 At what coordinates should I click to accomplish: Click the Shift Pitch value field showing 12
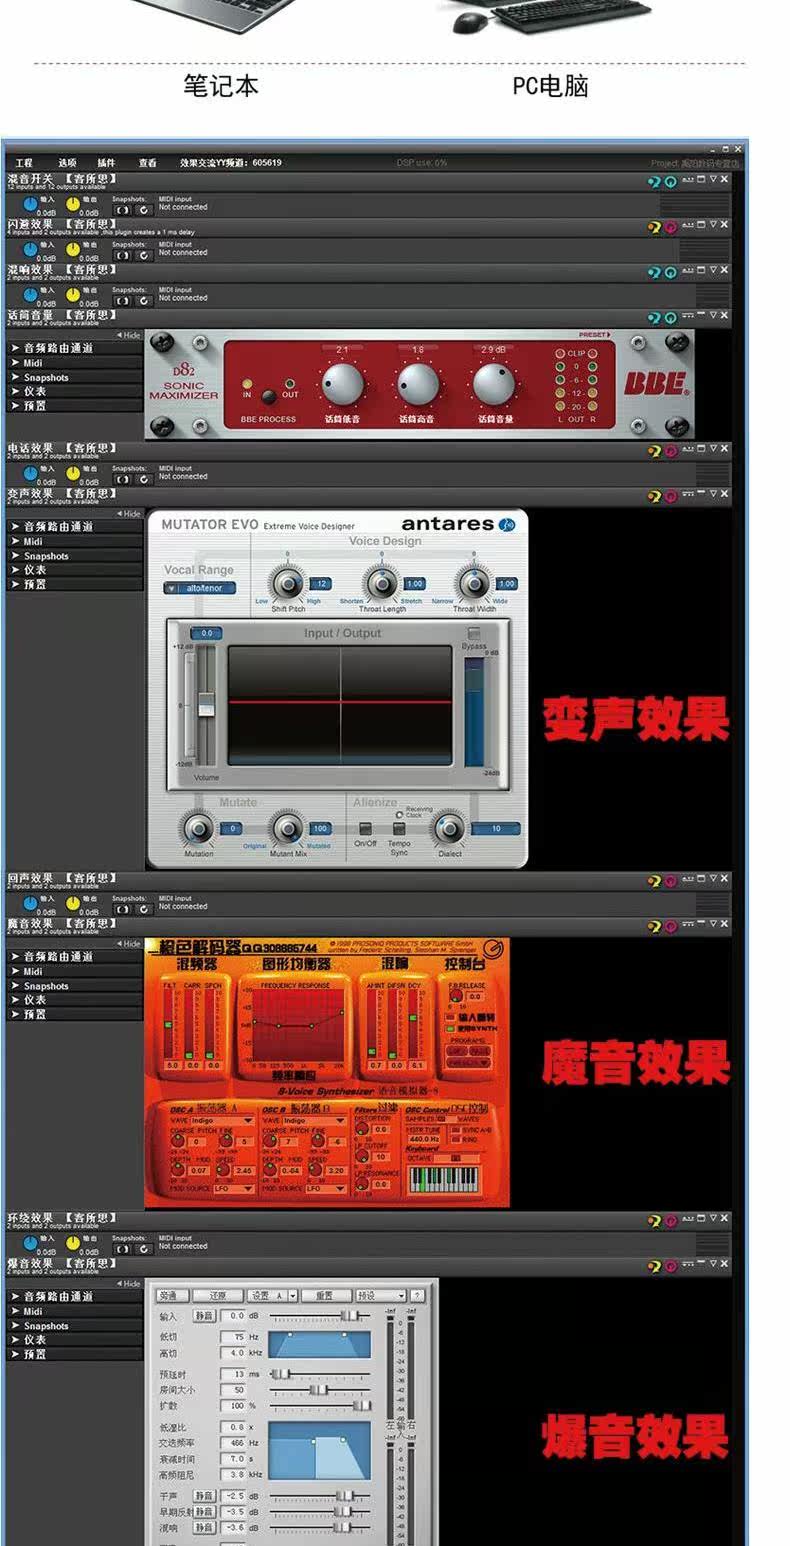321,583
